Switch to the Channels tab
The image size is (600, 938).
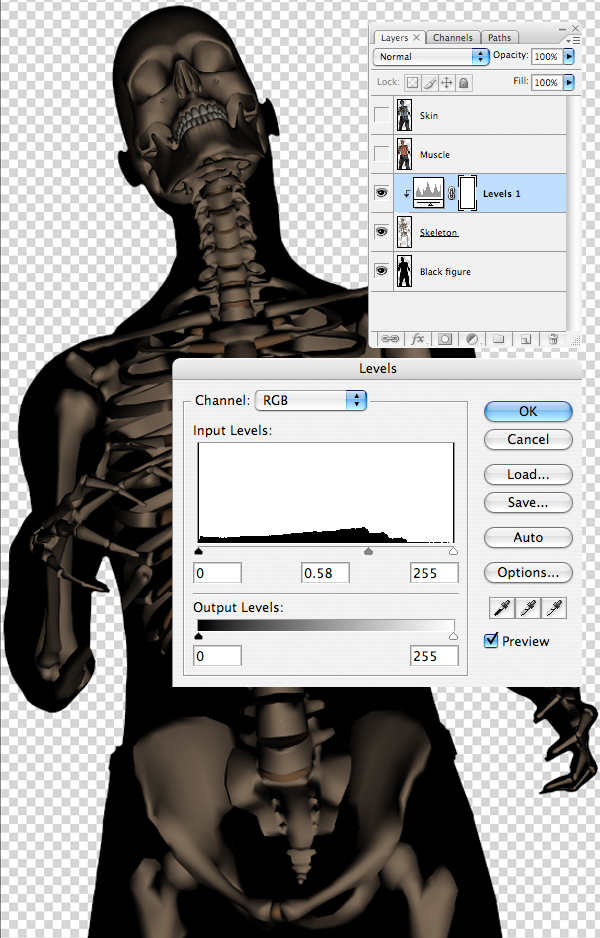click(x=453, y=38)
